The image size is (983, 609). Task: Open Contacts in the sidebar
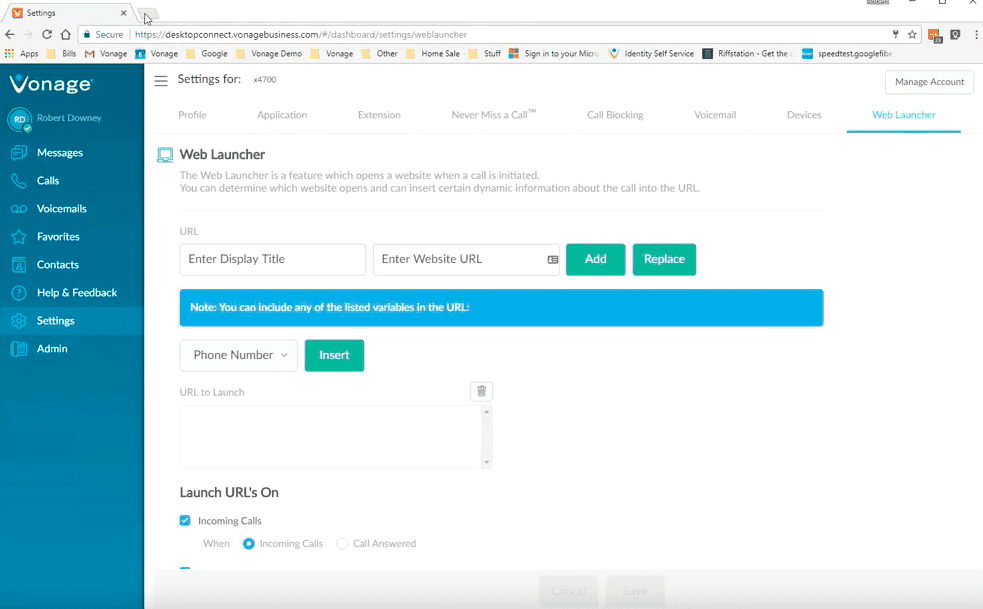(18, 265)
